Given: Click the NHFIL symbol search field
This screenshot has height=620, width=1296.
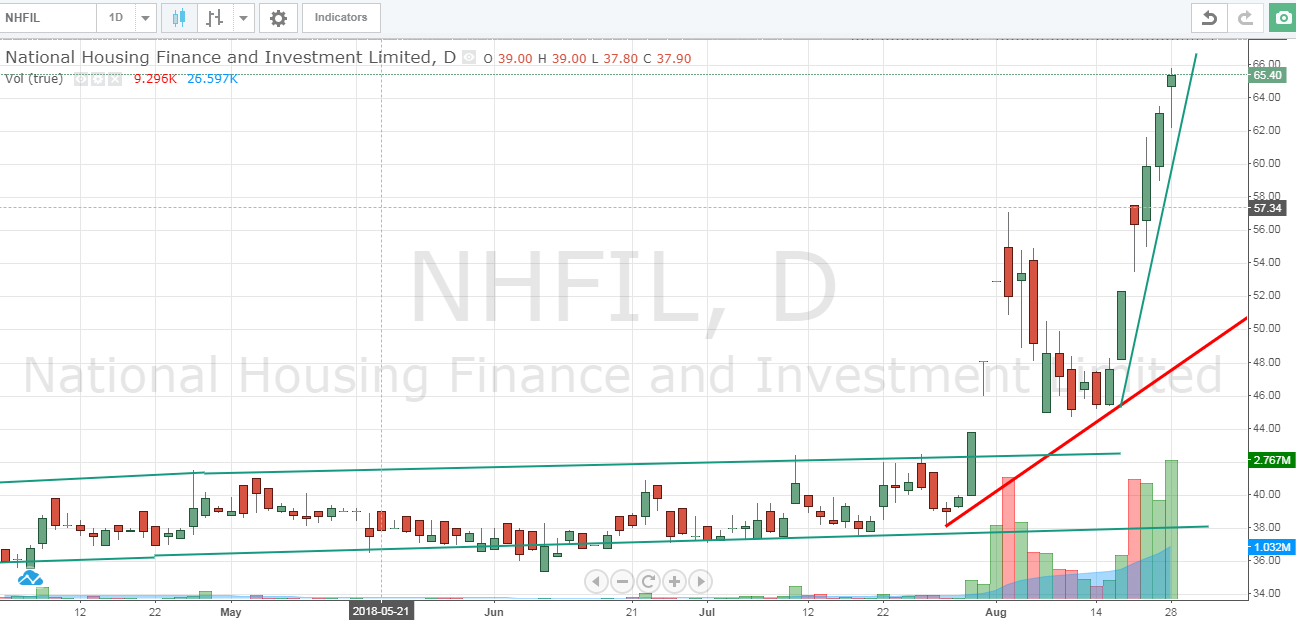Looking at the screenshot, I should tap(48, 17).
